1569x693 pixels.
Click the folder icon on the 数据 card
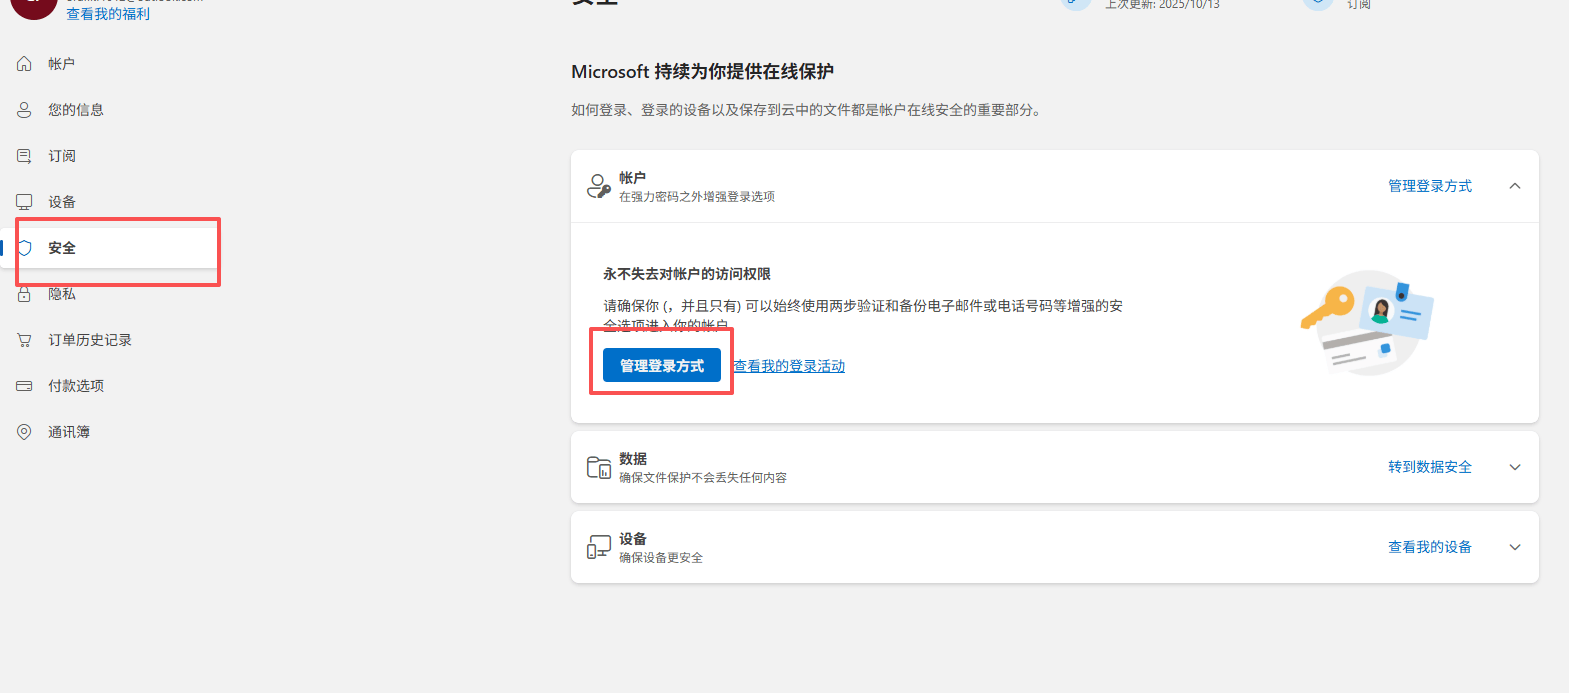click(598, 467)
